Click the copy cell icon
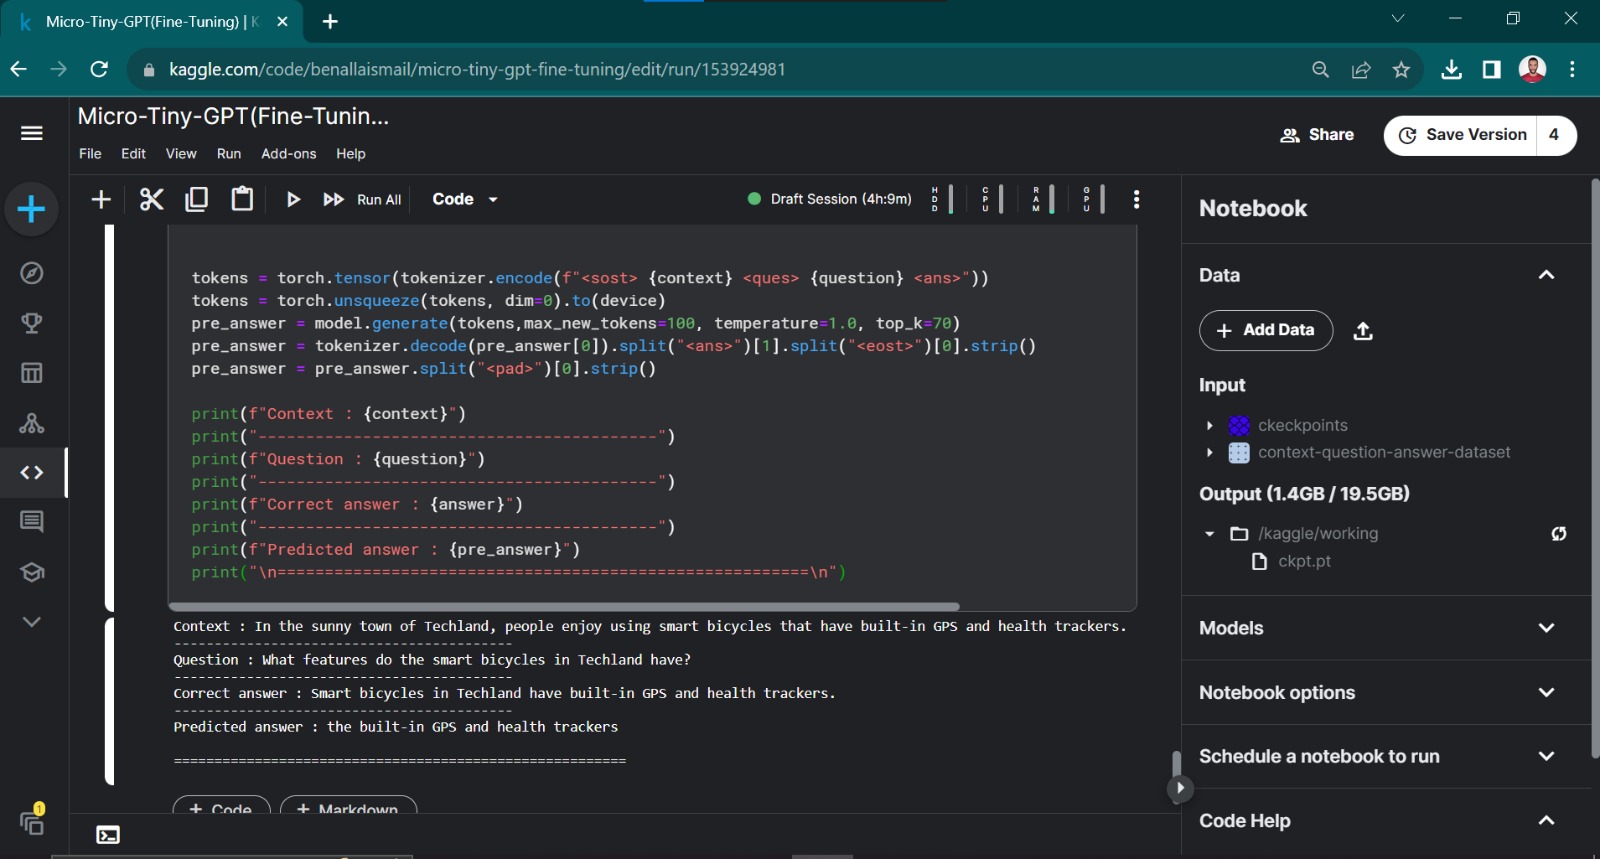This screenshot has height=859, width=1600. 197,200
